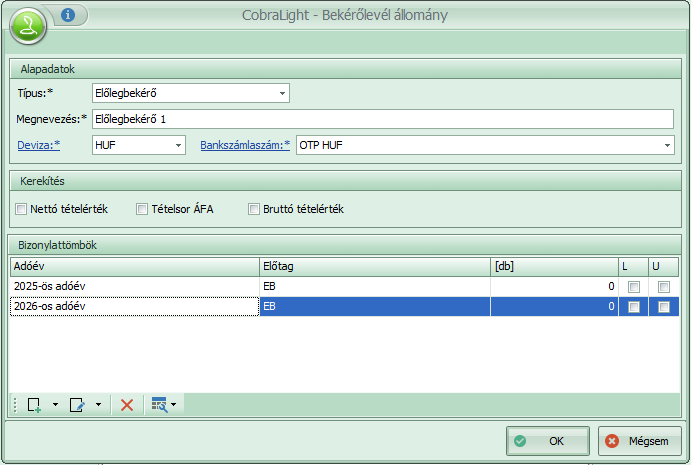The image size is (691, 465).
Task: Click the new document block icon
Action: [35, 405]
